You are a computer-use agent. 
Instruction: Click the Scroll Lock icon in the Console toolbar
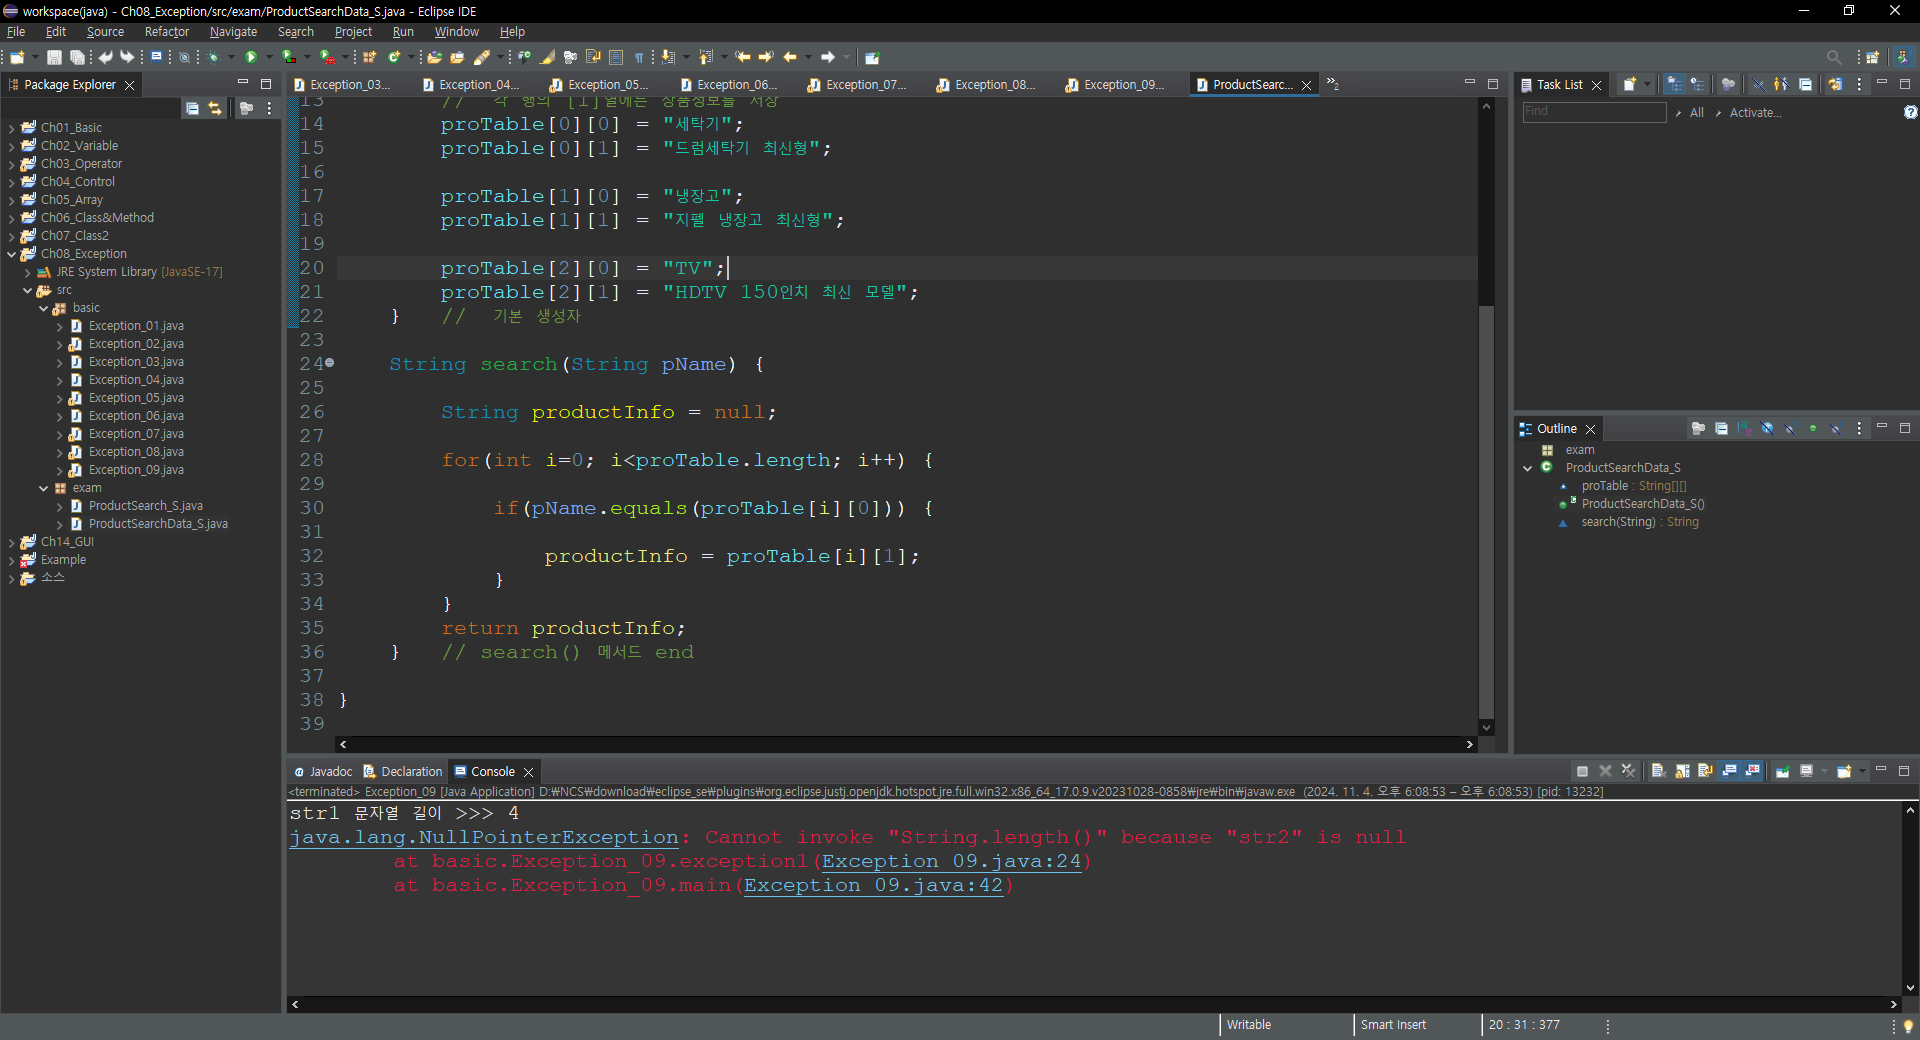click(x=1682, y=771)
